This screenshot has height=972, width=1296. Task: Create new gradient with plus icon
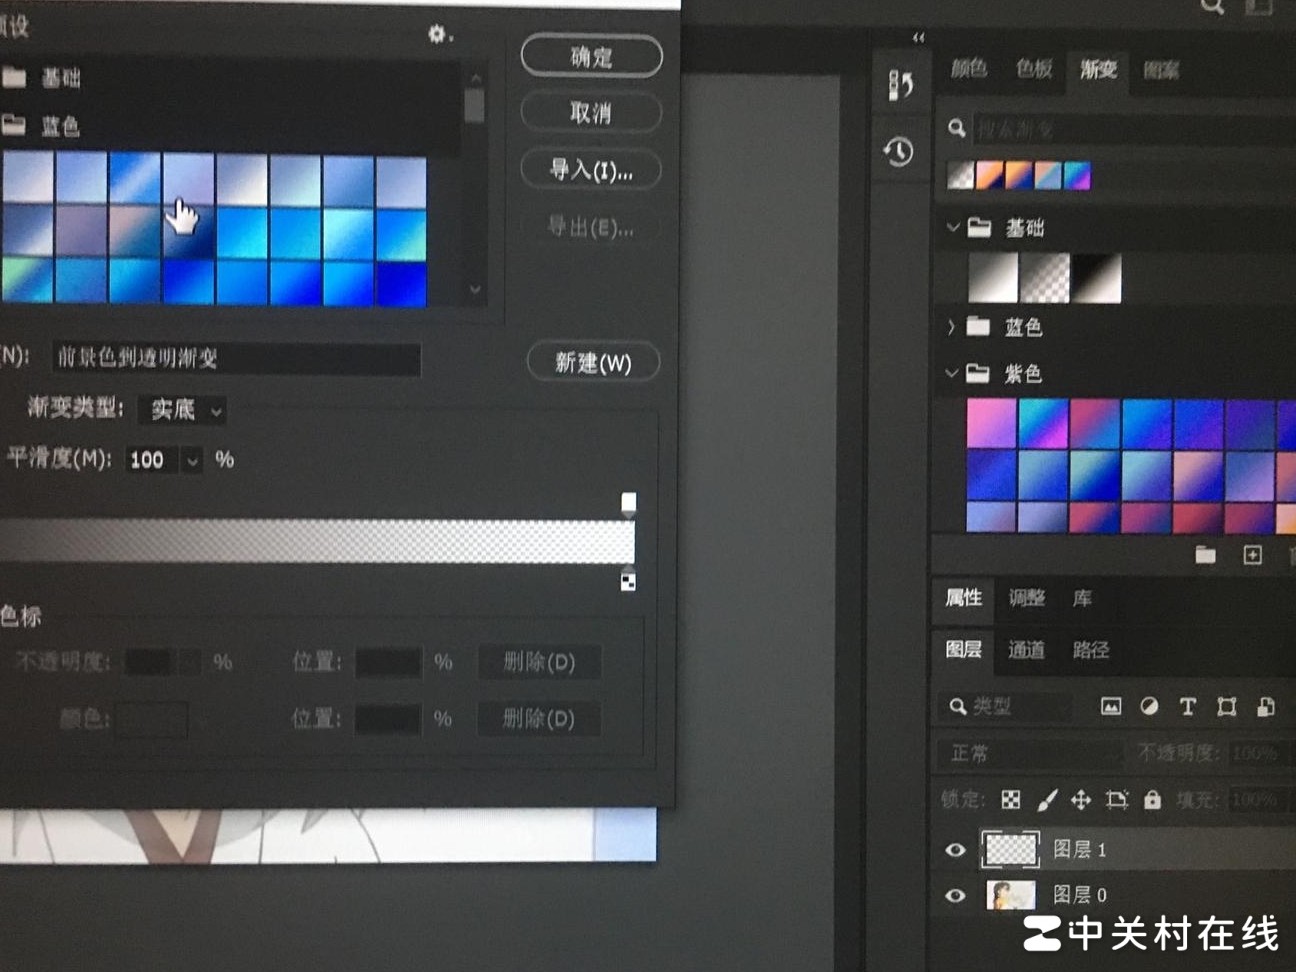[x=1252, y=555]
